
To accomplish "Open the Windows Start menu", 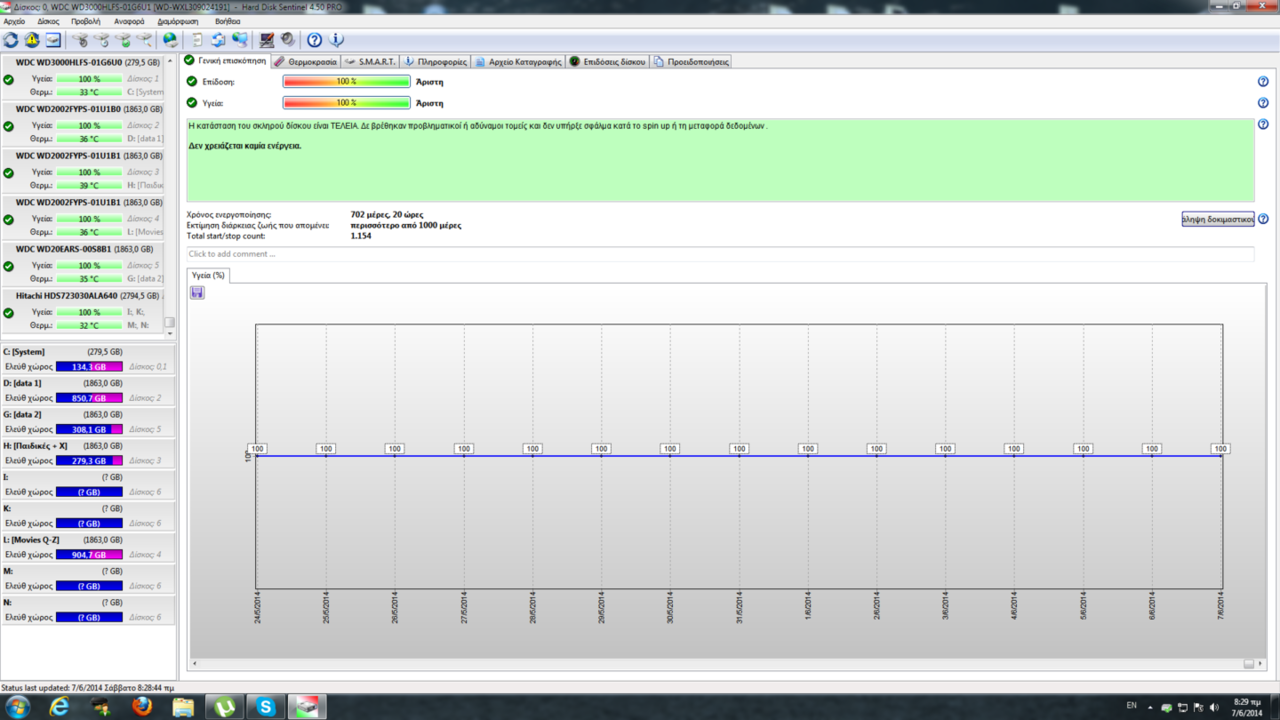I will pos(18,707).
